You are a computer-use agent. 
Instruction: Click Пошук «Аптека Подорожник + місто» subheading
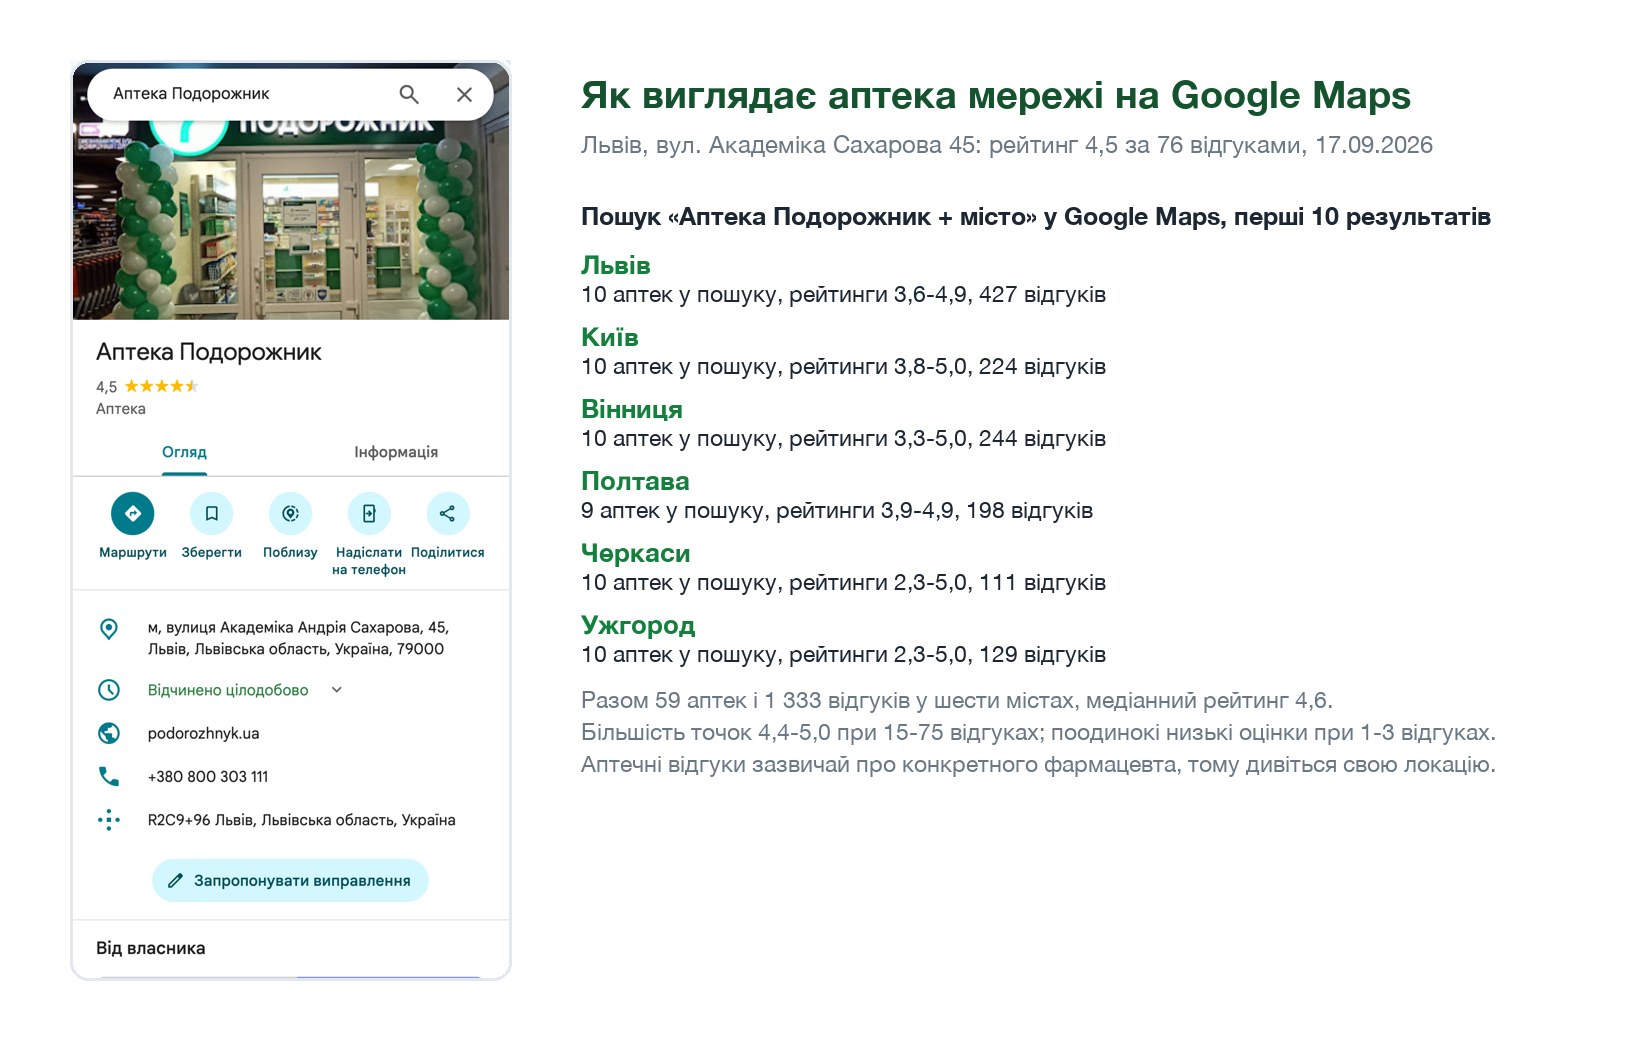pyautogui.click(x=1036, y=217)
